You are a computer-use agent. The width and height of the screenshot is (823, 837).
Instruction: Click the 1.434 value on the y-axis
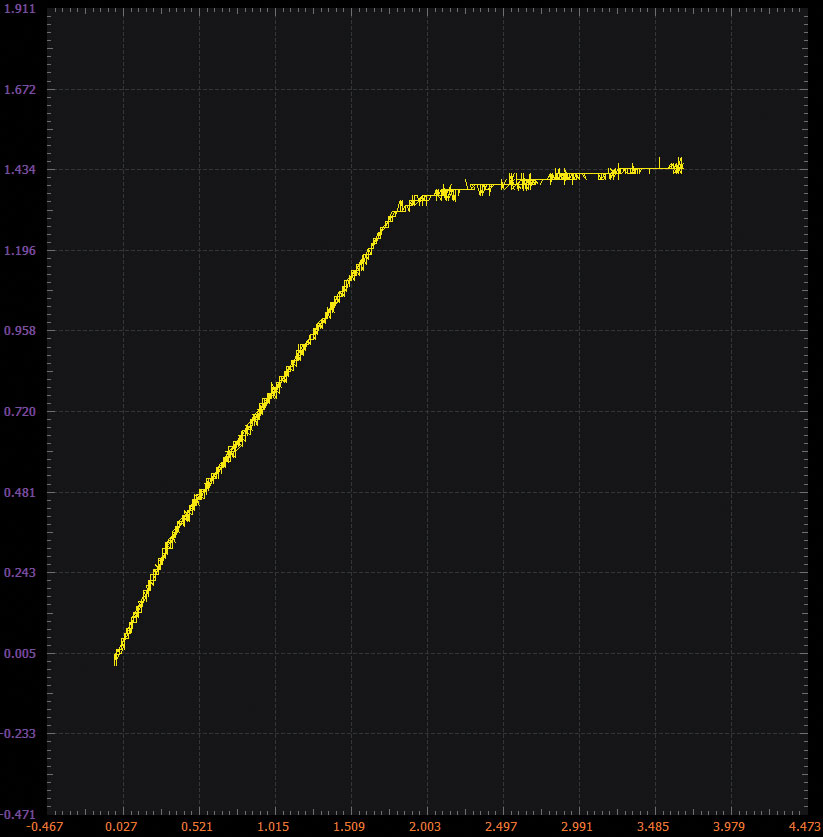point(19,170)
